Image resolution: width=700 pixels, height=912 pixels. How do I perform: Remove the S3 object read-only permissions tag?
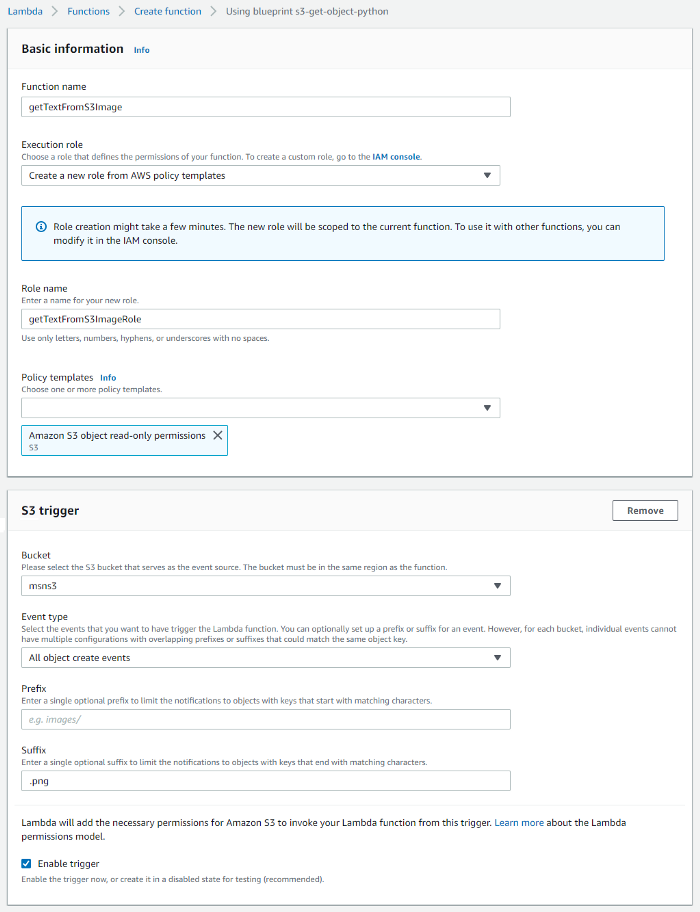tap(218, 436)
